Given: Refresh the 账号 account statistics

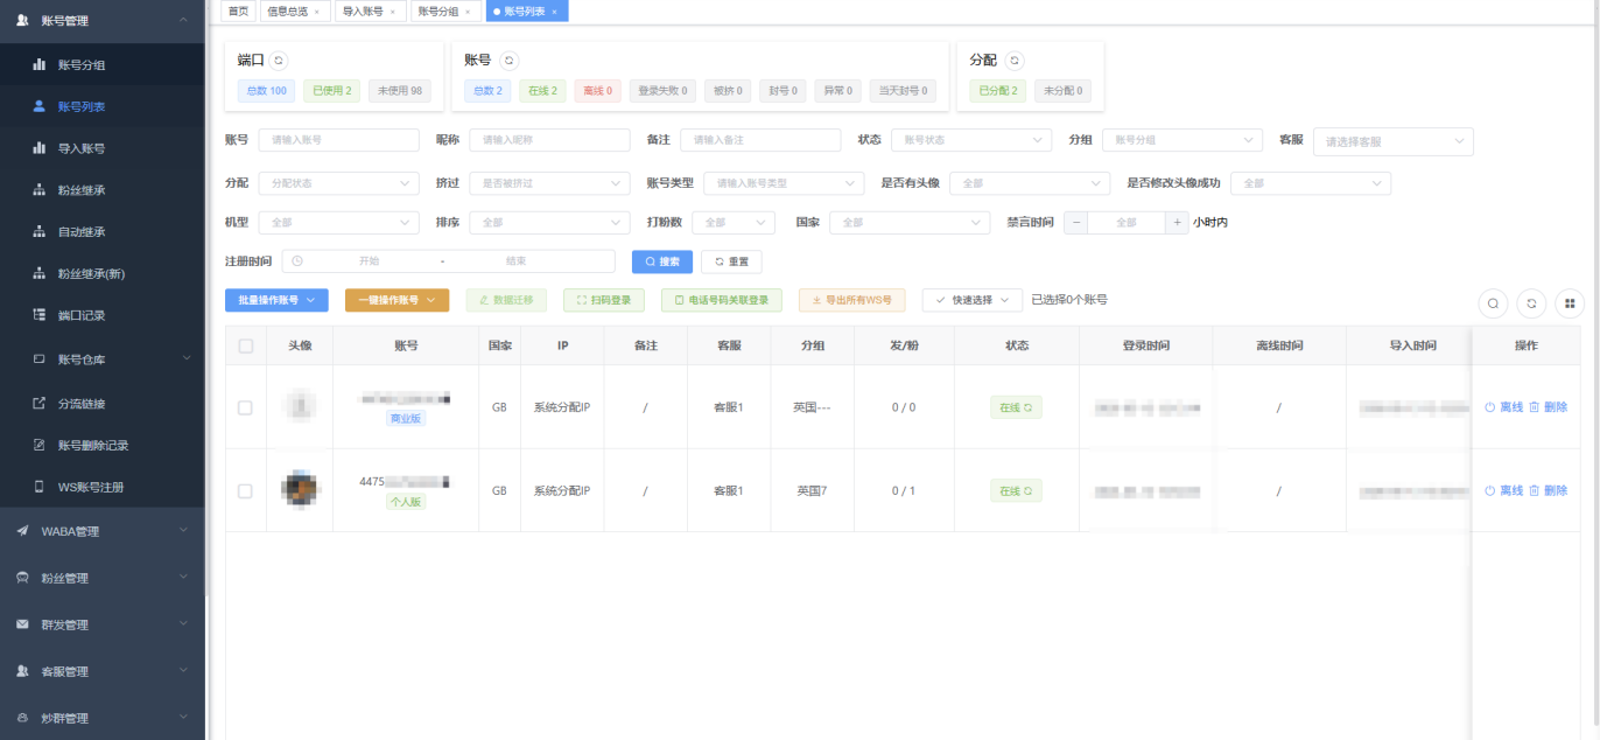Looking at the screenshot, I should [x=509, y=61].
